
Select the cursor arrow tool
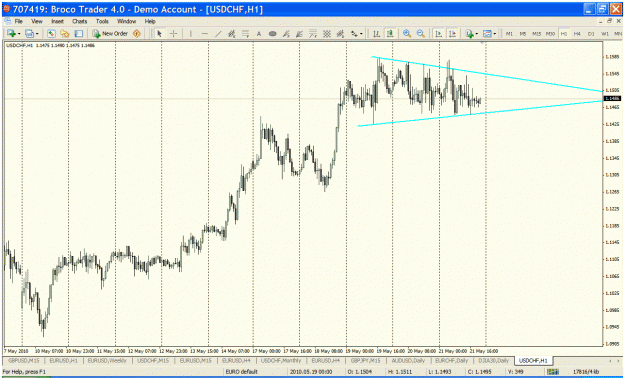click(159, 33)
